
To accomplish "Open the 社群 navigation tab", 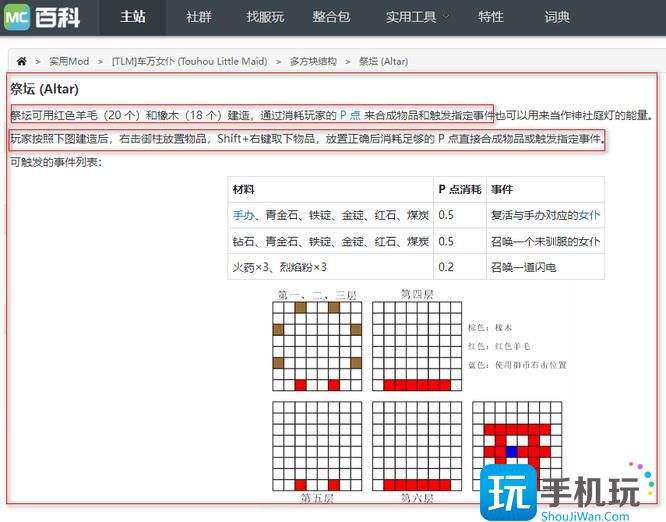I will [x=199, y=17].
